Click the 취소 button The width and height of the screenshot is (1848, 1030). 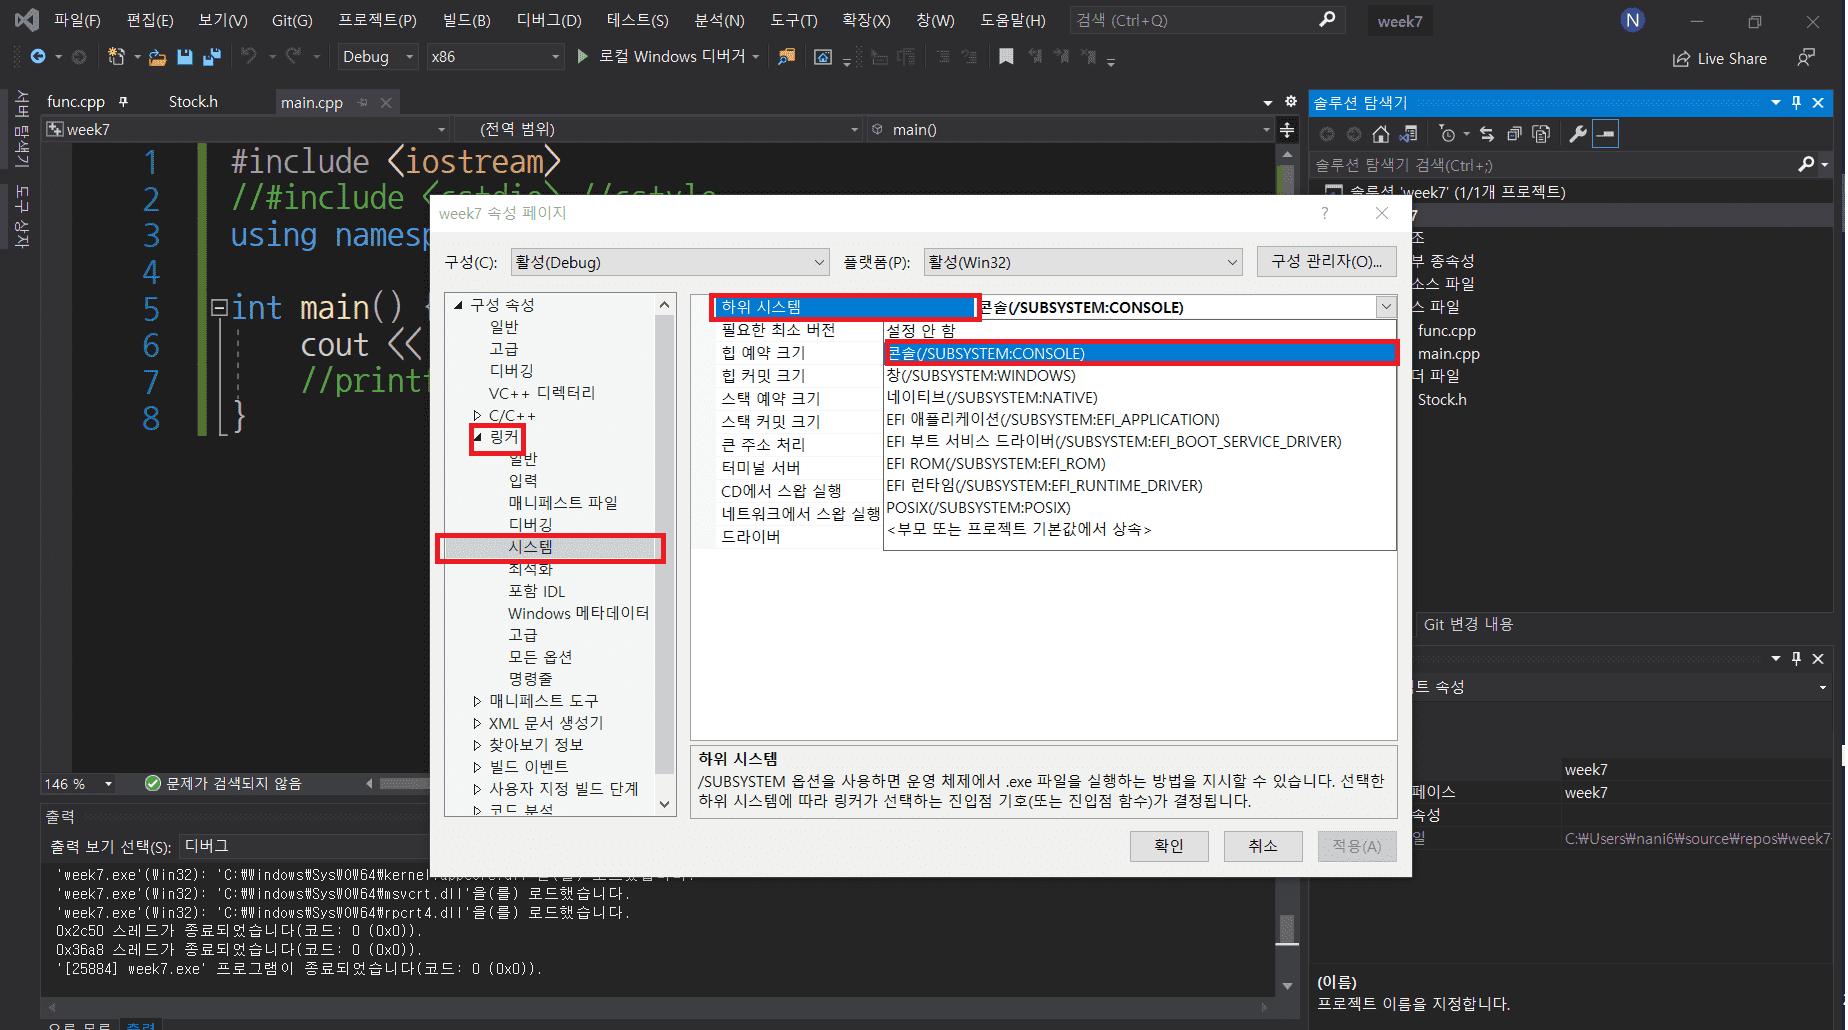(1263, 846)
